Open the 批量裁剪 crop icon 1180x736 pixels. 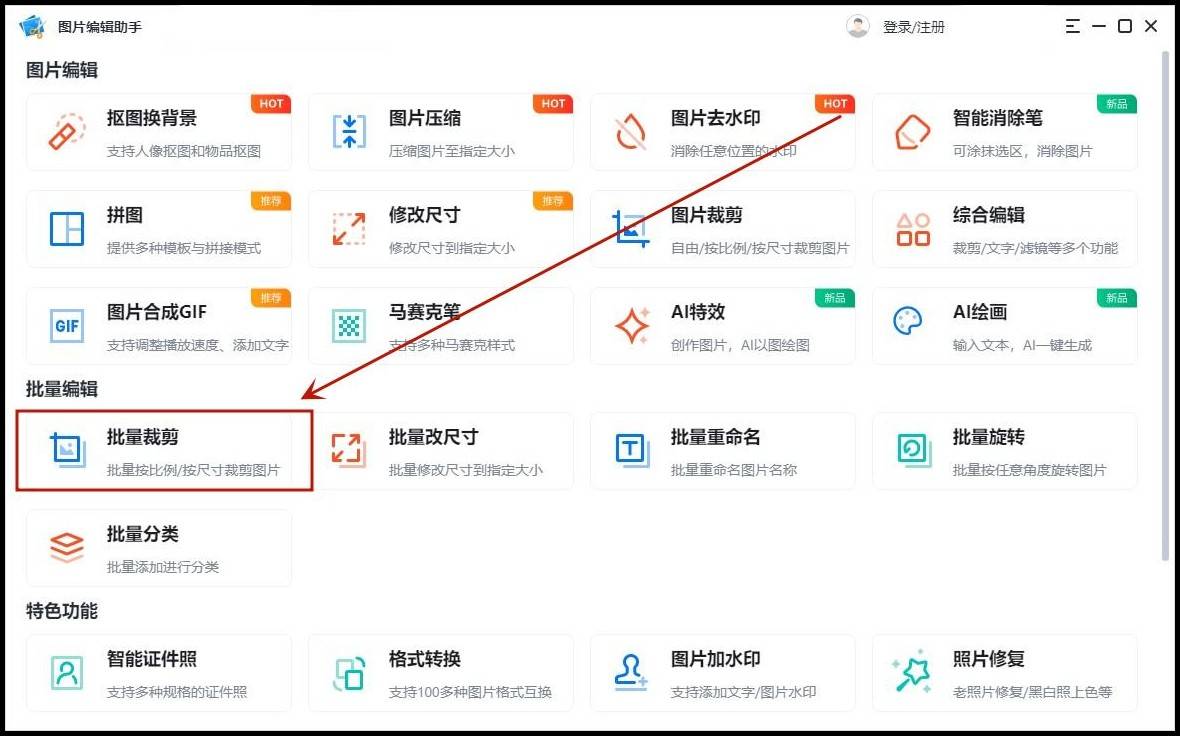68,450
